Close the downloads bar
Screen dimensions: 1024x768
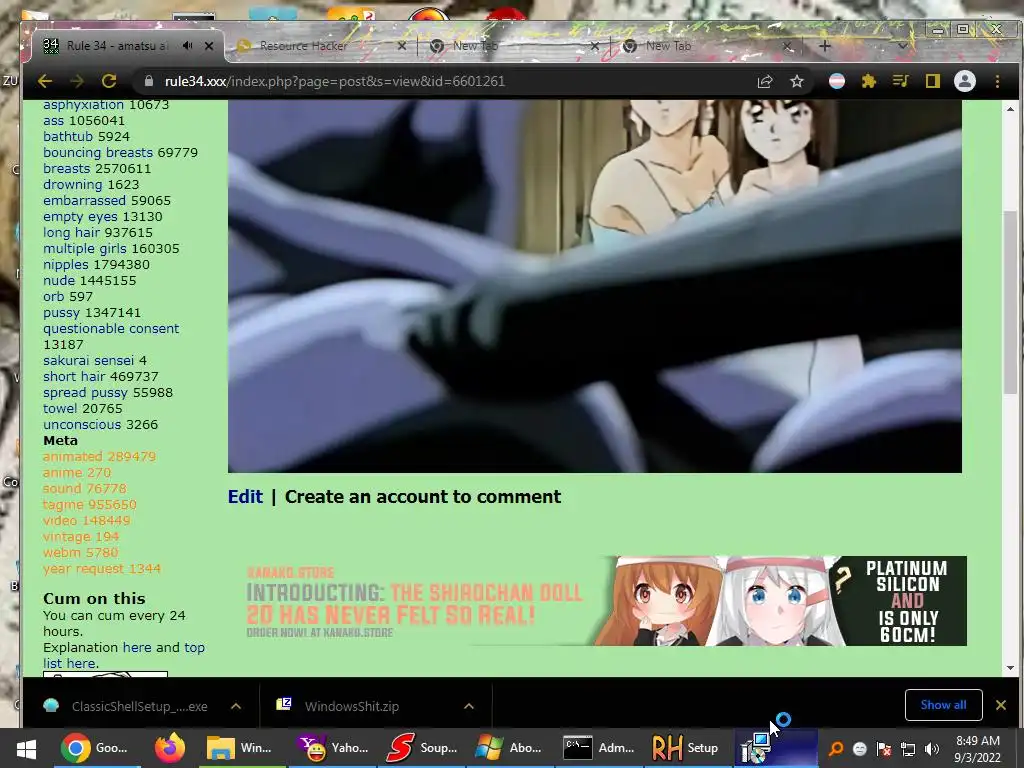tap(1000, 705)
